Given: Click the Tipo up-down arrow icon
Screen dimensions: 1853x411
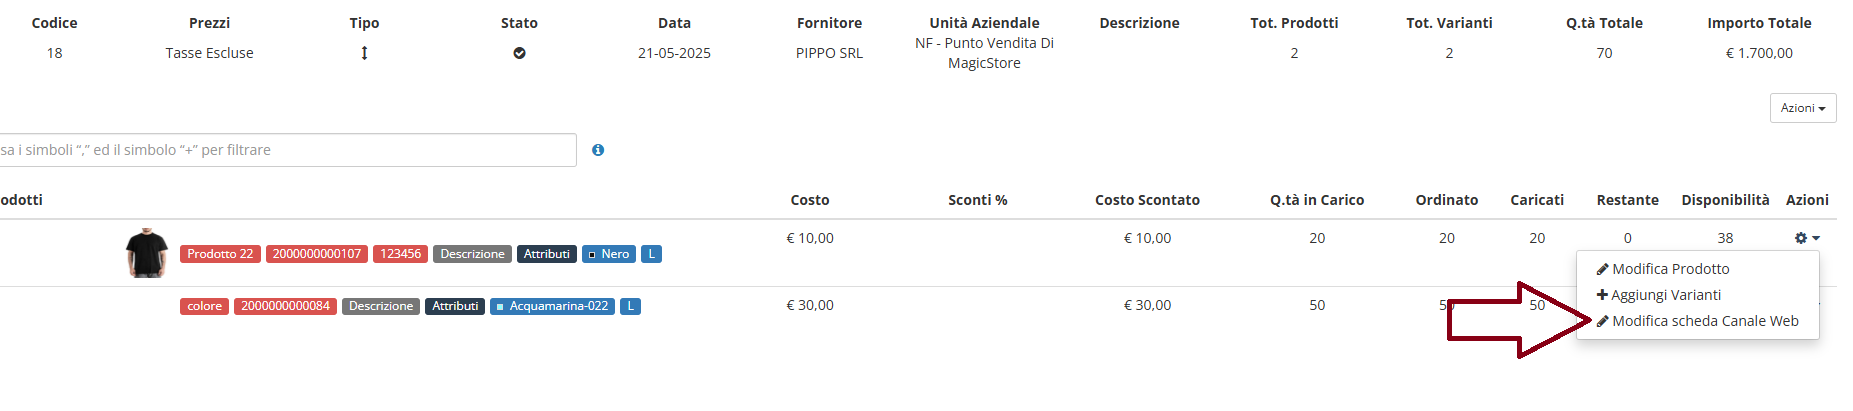Looking at the screenshot, I should point(364,53).
